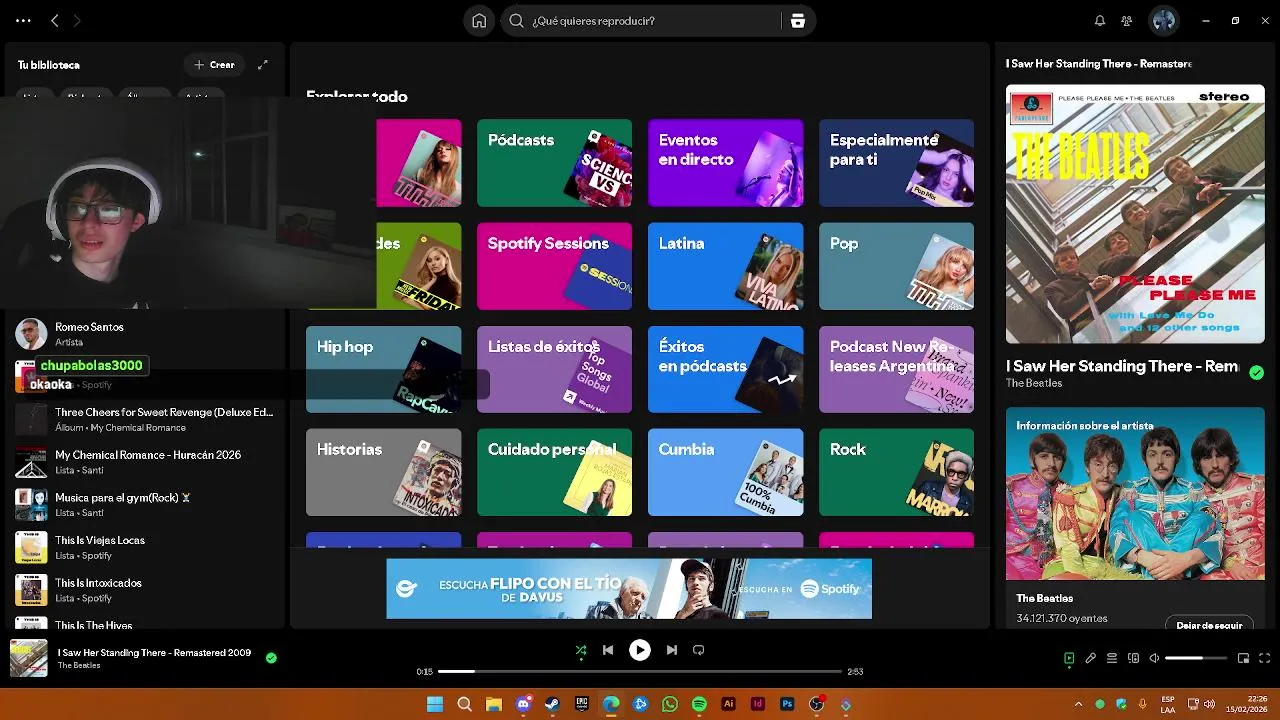Open the Listas de éxitos card
This screenshot has width=1280, height=720.
(554, 369)
